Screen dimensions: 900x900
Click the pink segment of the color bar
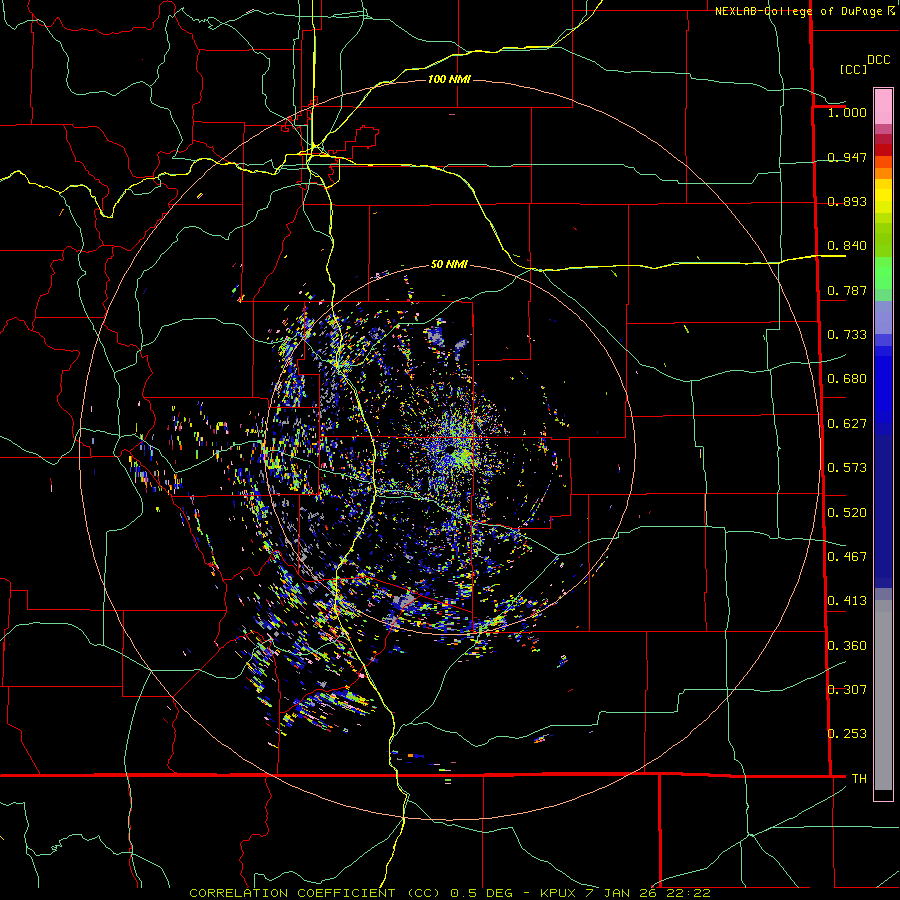tap(883, 106)
